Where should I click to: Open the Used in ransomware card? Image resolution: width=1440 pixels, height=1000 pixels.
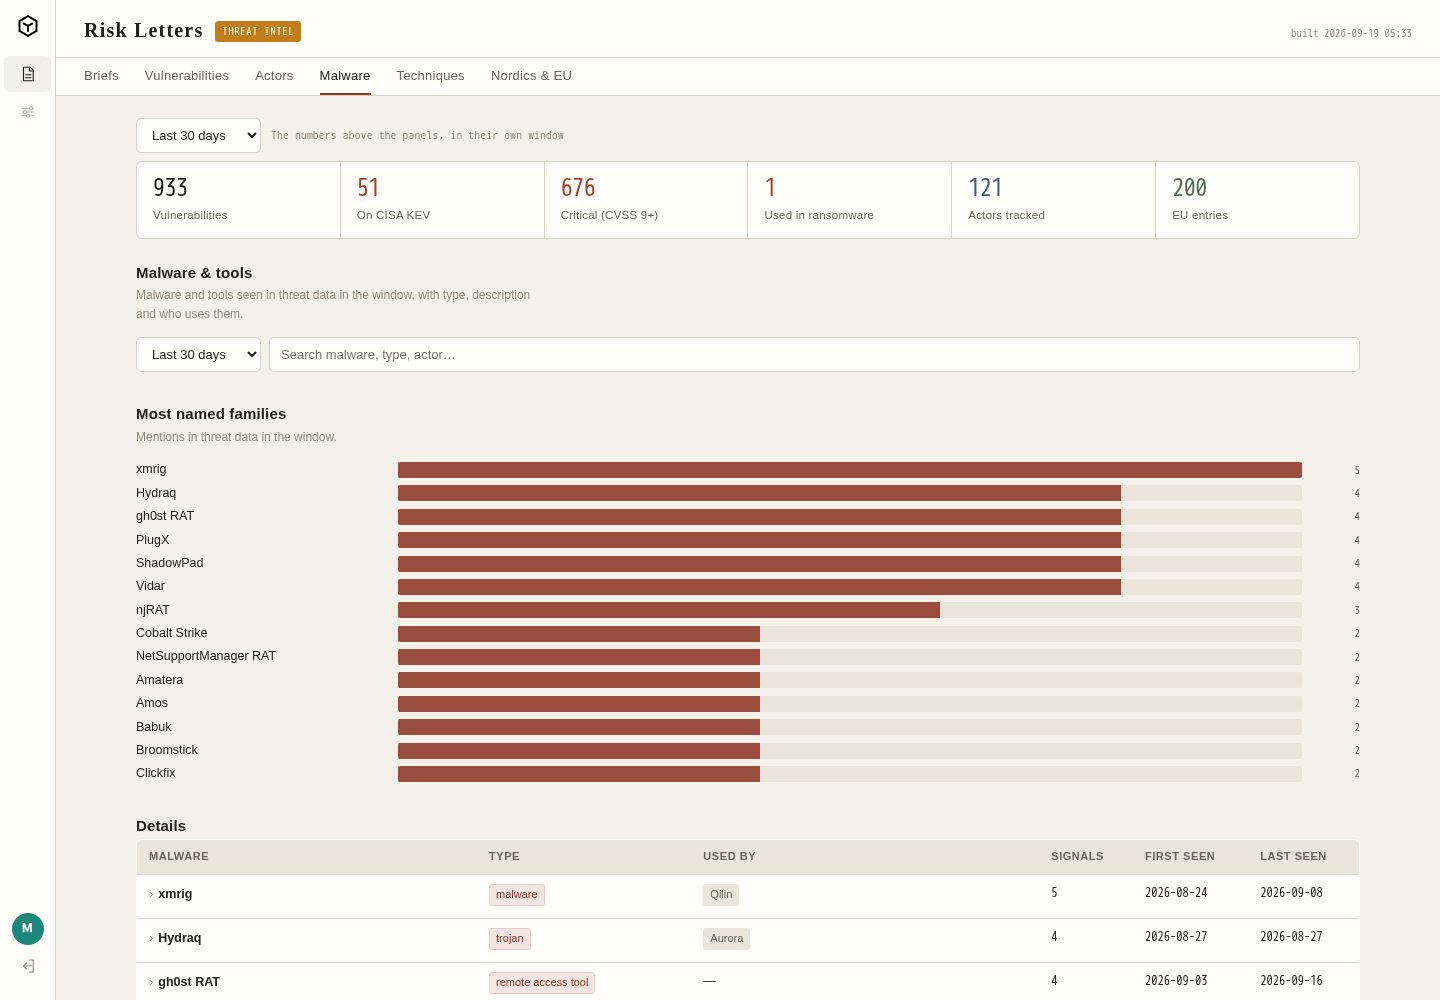850,200
